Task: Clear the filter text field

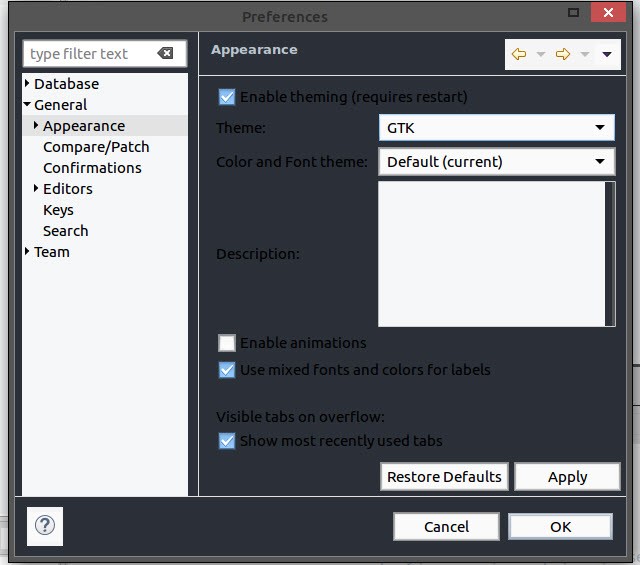Action: [x=165, y=53]
